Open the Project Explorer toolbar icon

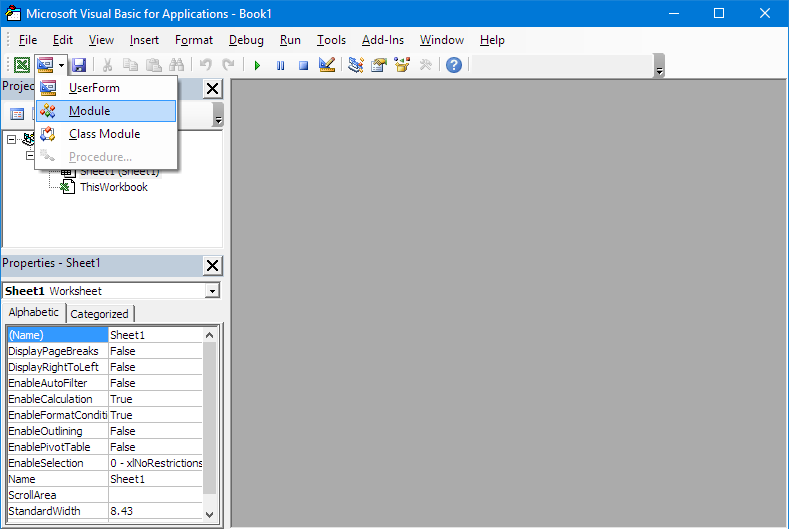point(356,65)
